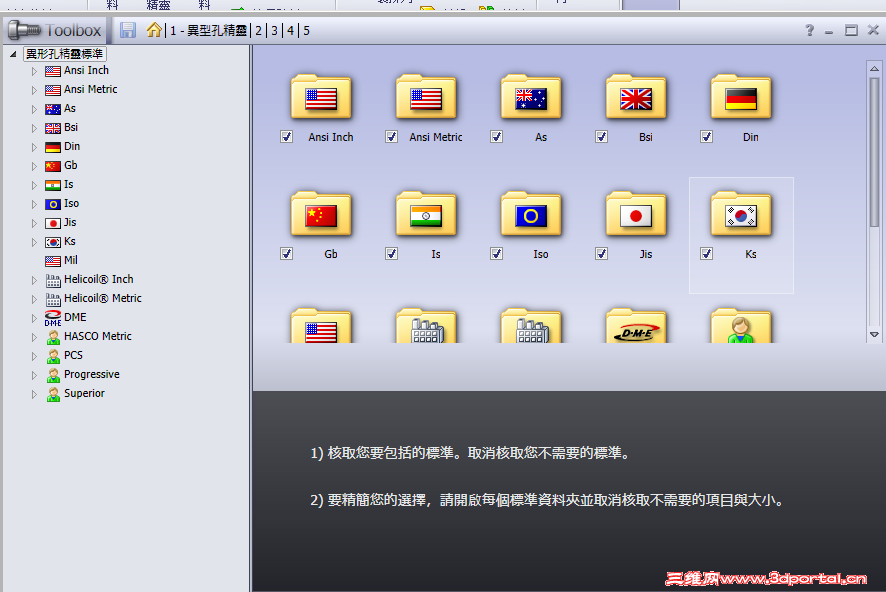Click the standards grid scrollbar thumb
This screenshot has width=886, height=592.
[x=874, y=151]
